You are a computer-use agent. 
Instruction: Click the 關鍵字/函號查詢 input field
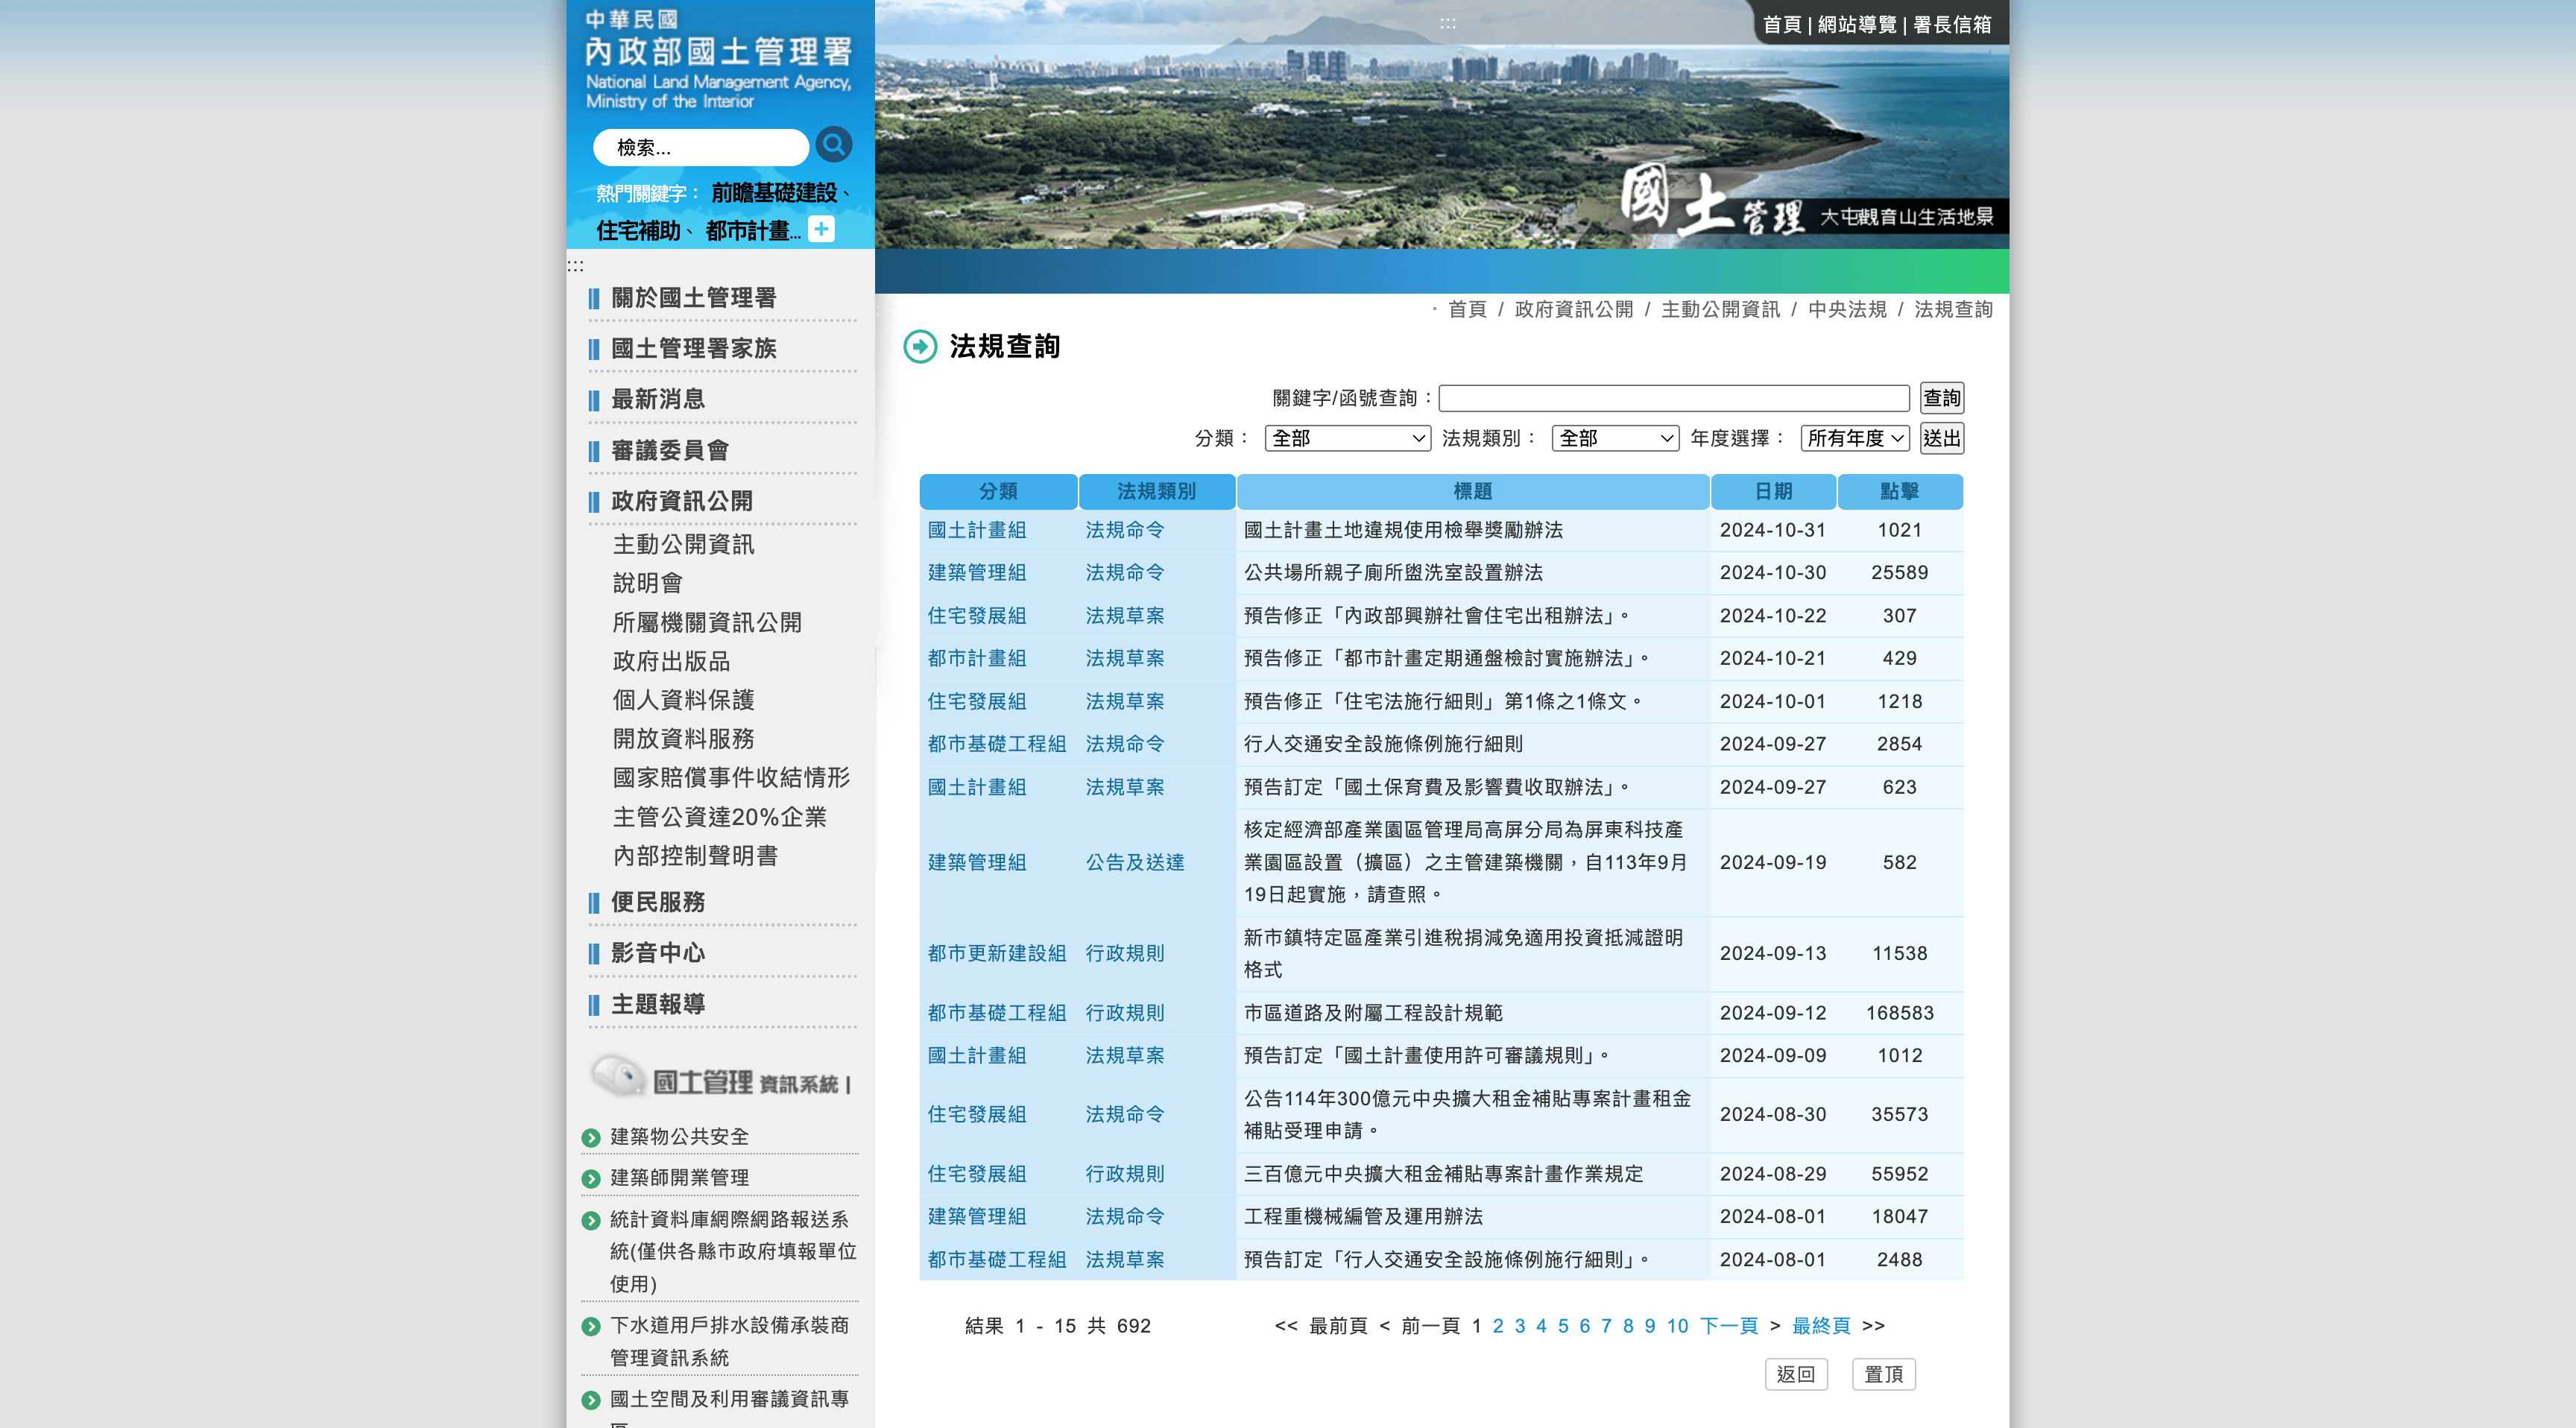(1673, 398)
